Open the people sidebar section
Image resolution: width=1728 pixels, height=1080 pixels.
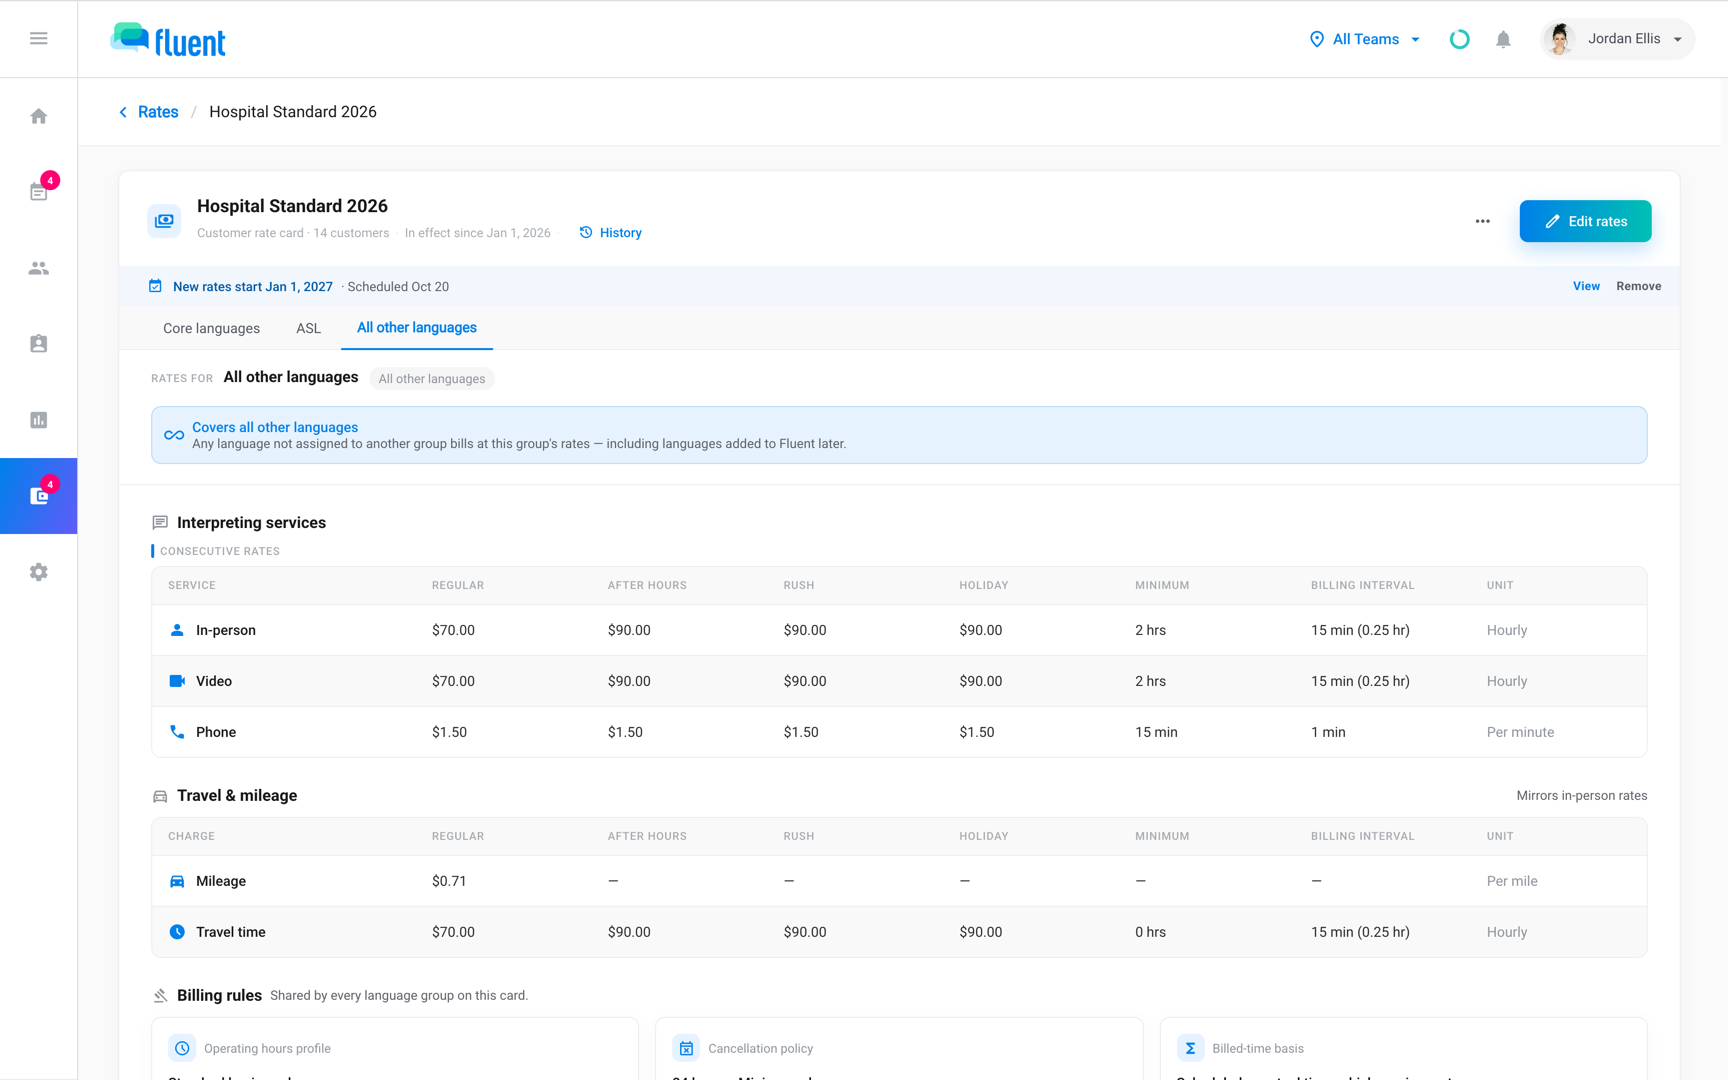coord(39,268)
